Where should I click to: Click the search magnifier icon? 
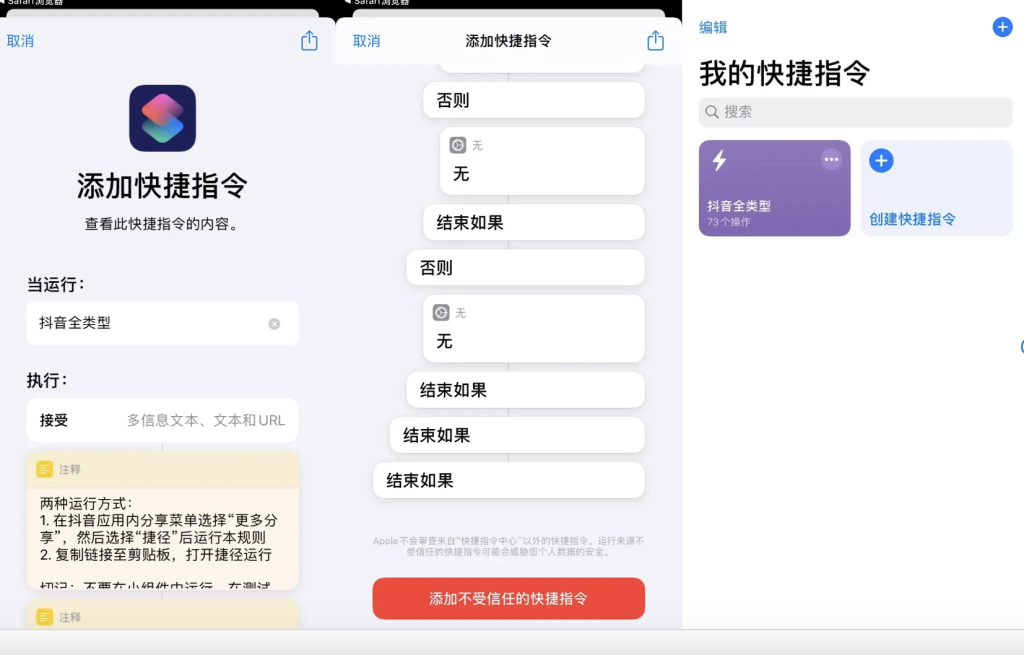coord(712,112)
